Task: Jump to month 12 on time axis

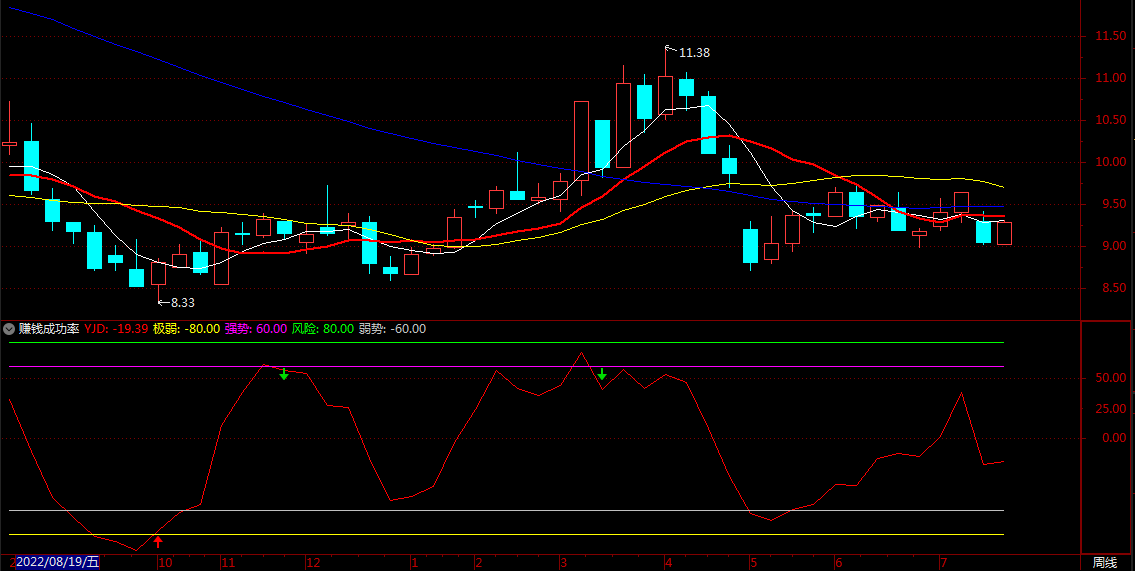Action: (313, 563)
